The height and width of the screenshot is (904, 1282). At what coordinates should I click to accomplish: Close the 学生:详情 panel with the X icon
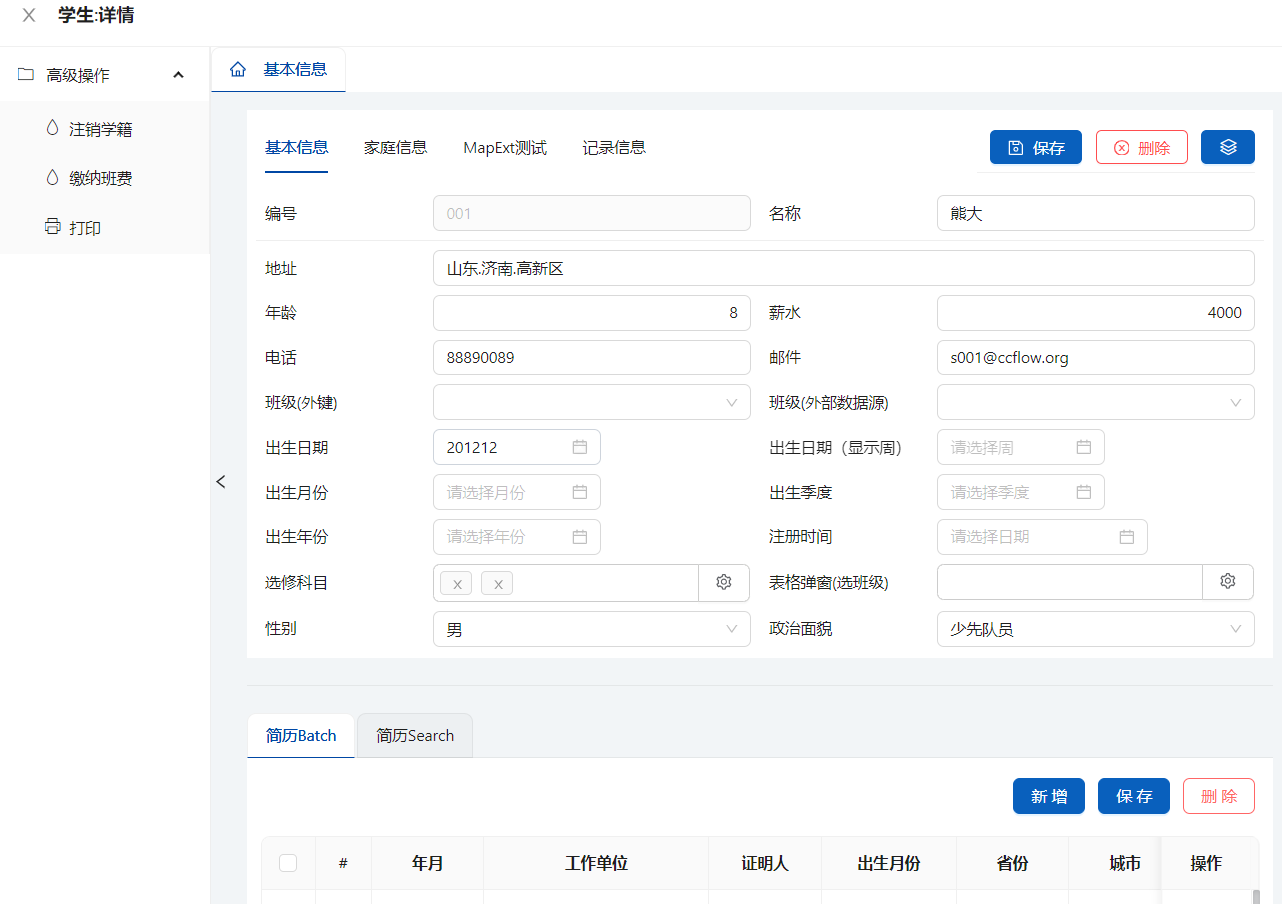coord(29,15)
